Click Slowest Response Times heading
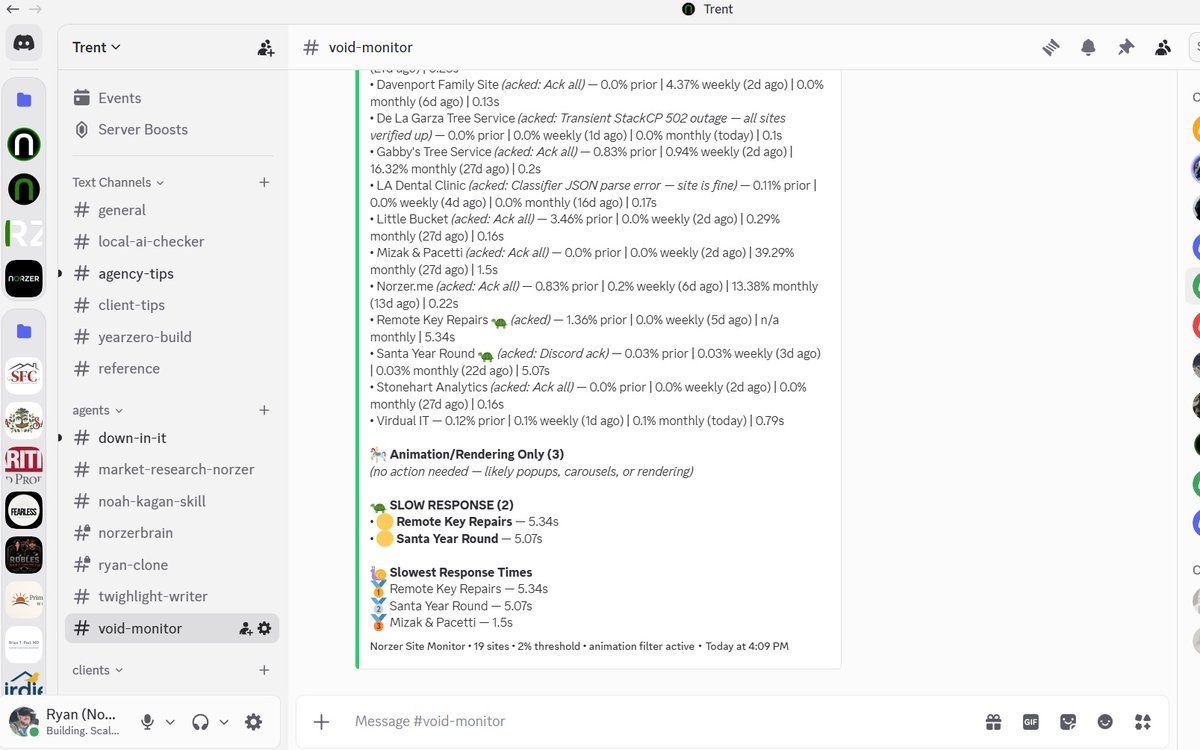1200x750 pixels. coord(461,572)
